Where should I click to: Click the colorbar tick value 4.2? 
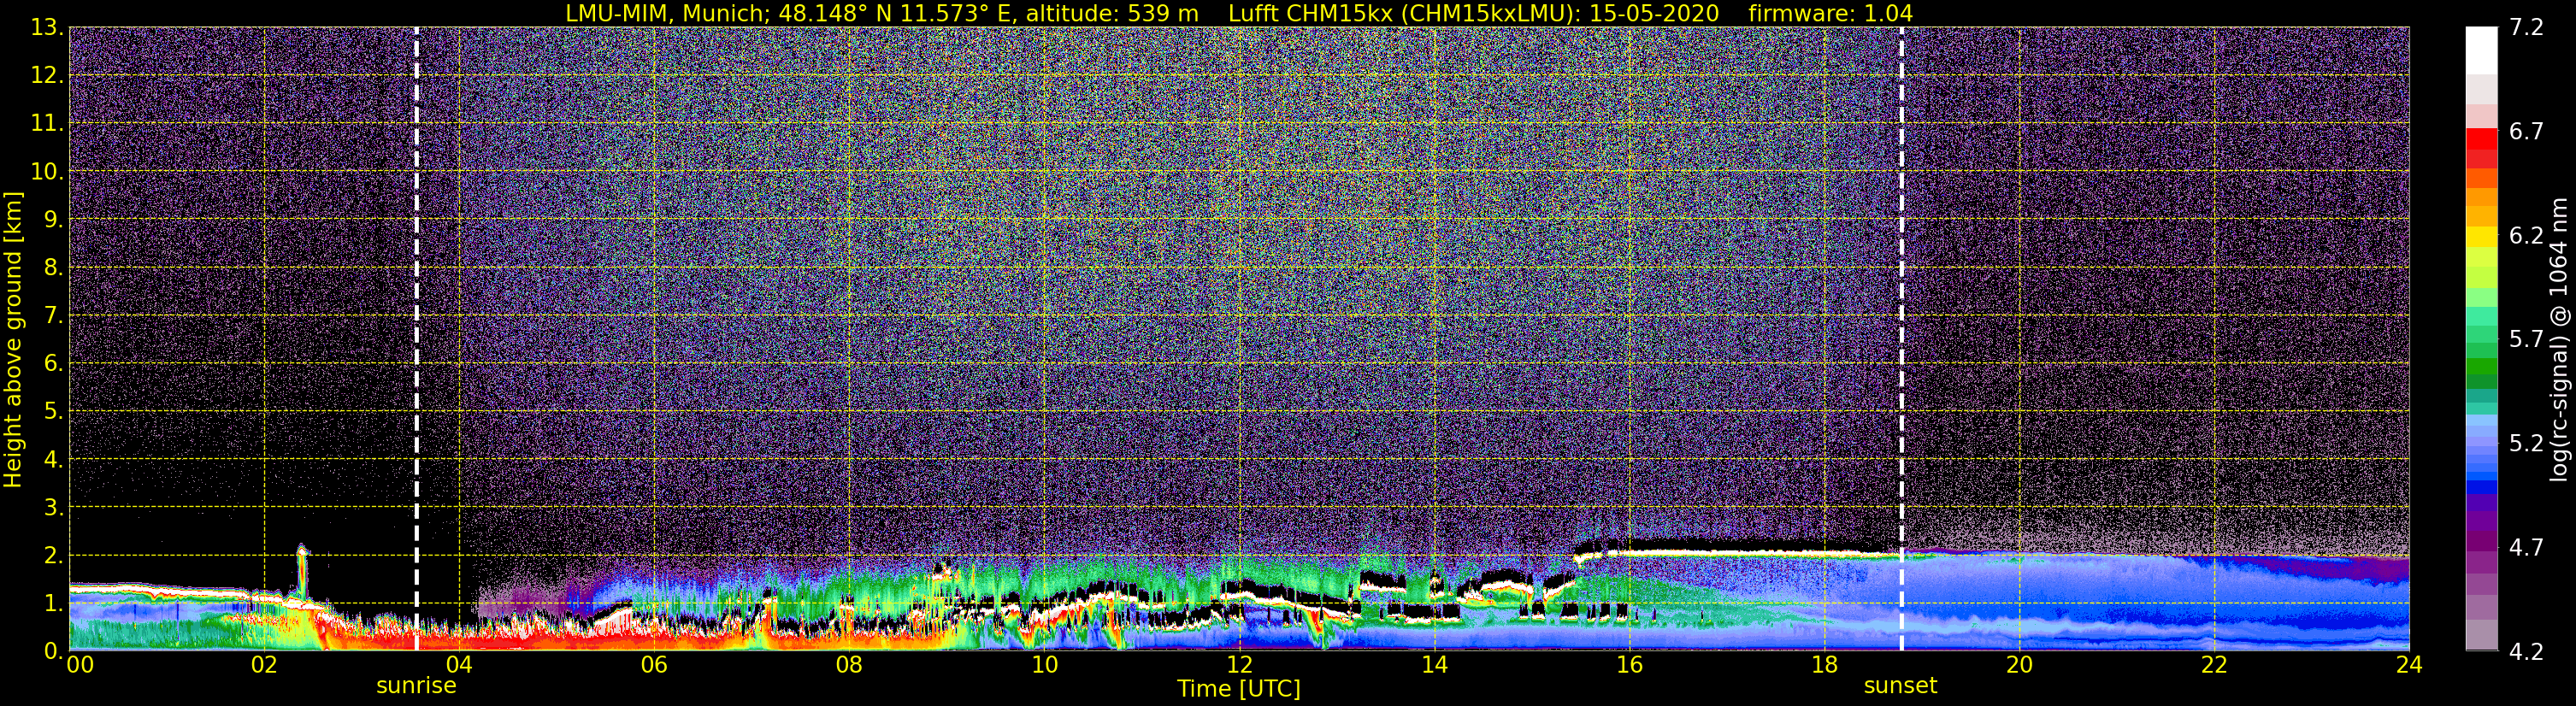pyautogui.click(x=2526, y=651)
